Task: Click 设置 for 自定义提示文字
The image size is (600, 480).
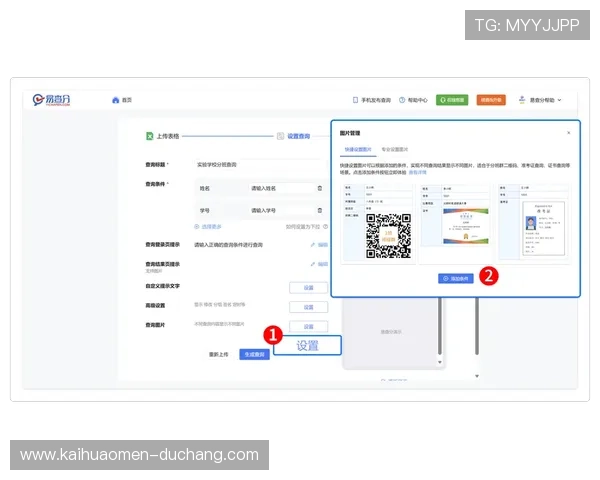Action: click(308, 287)
